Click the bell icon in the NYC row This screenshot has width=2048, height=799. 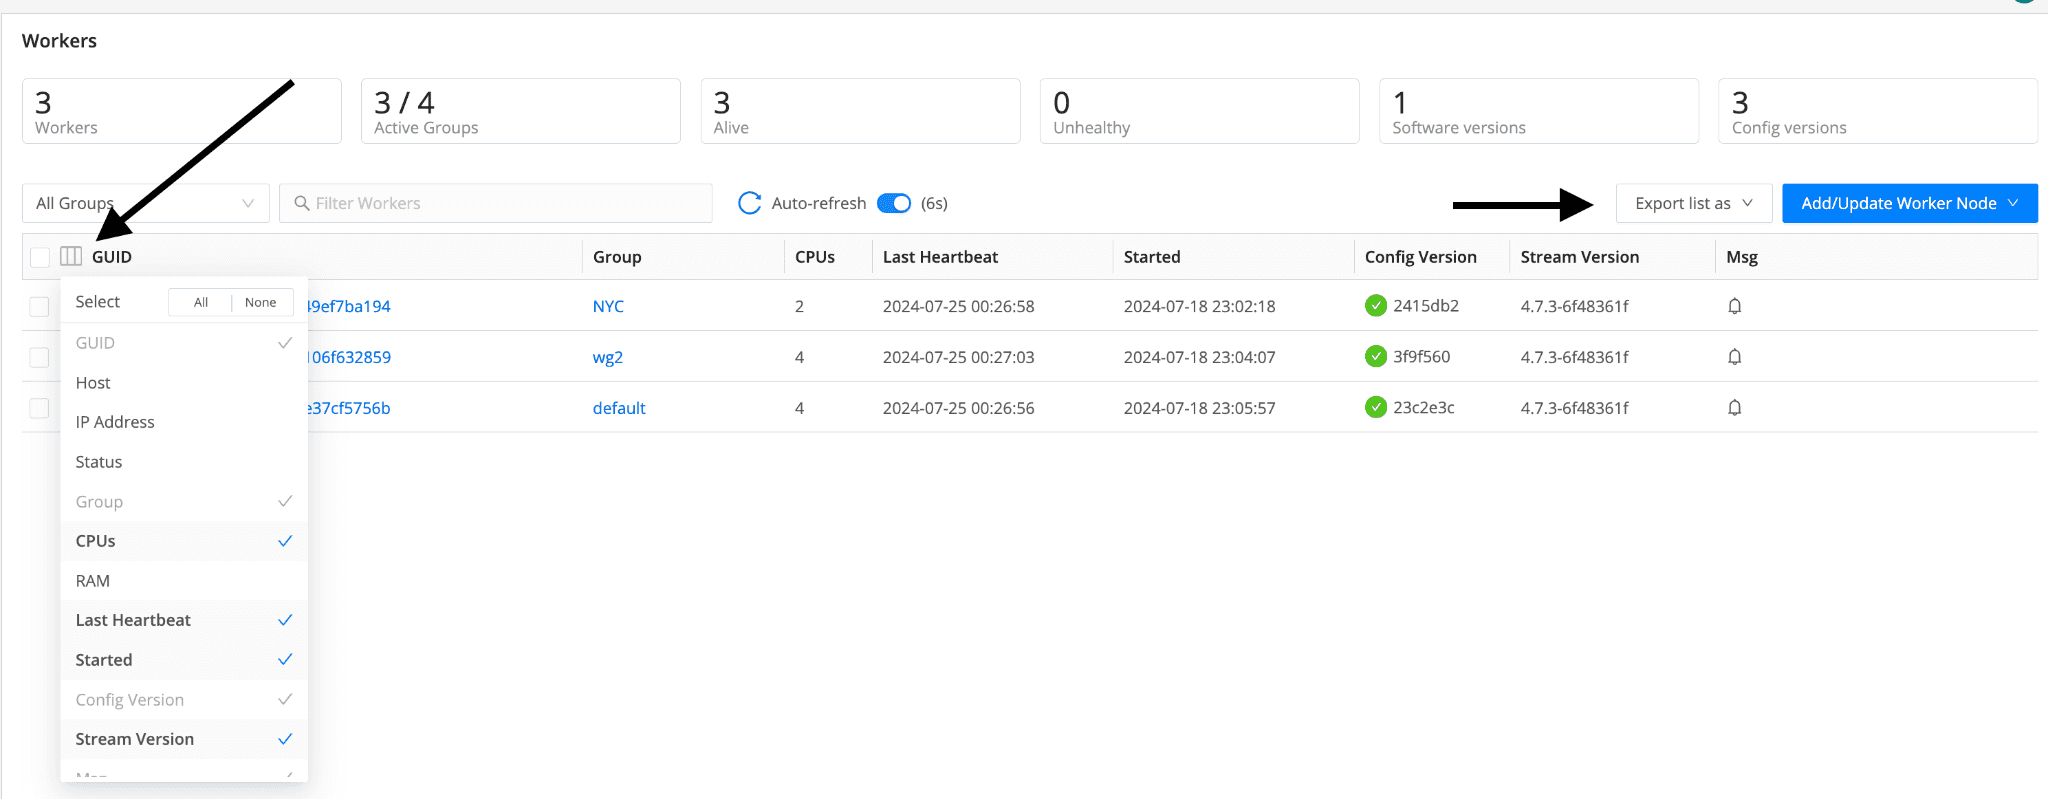coord(1734,306)
